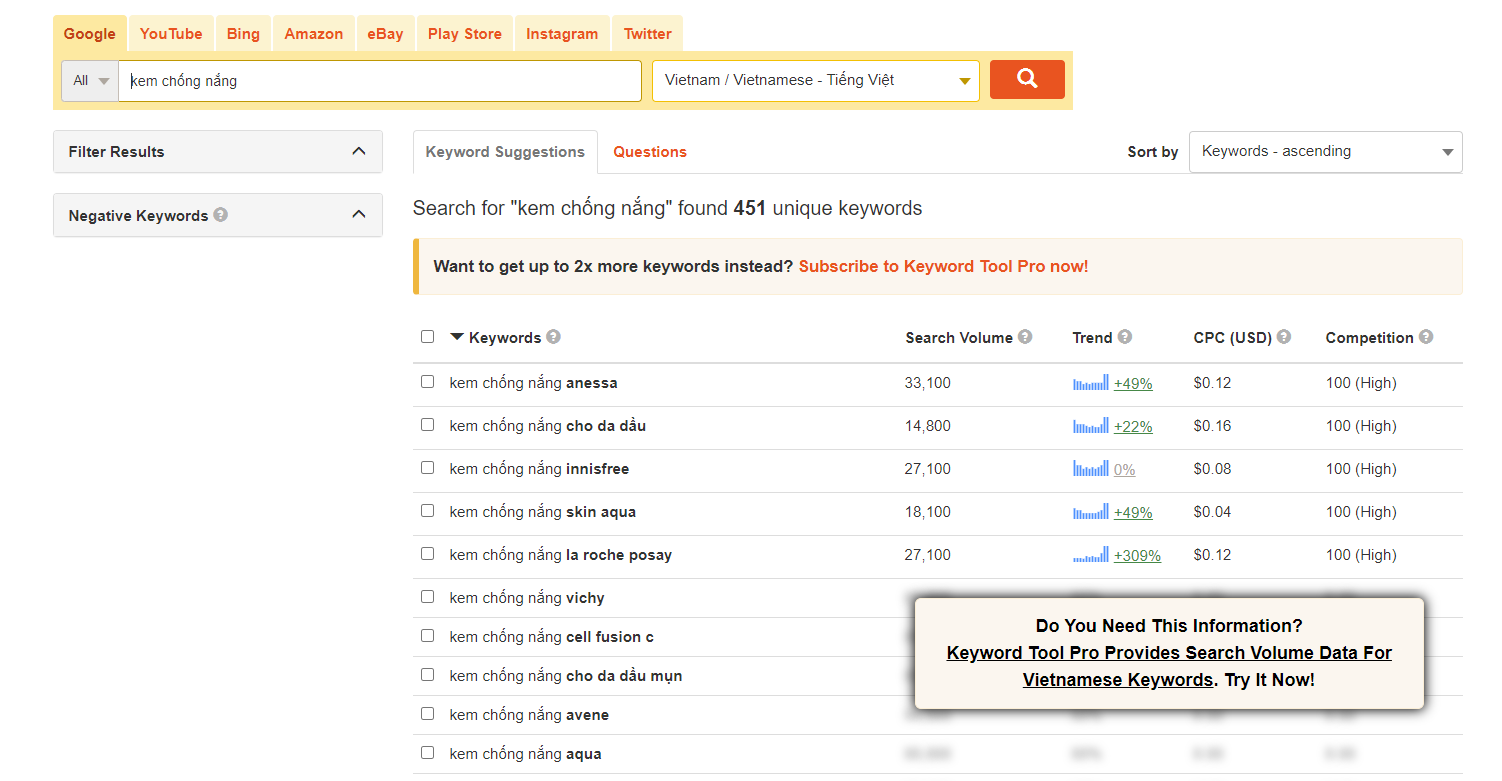Click the +49% trend link for skin aqua
The image size is (1502, 781).
click(x=1133, y=513)
